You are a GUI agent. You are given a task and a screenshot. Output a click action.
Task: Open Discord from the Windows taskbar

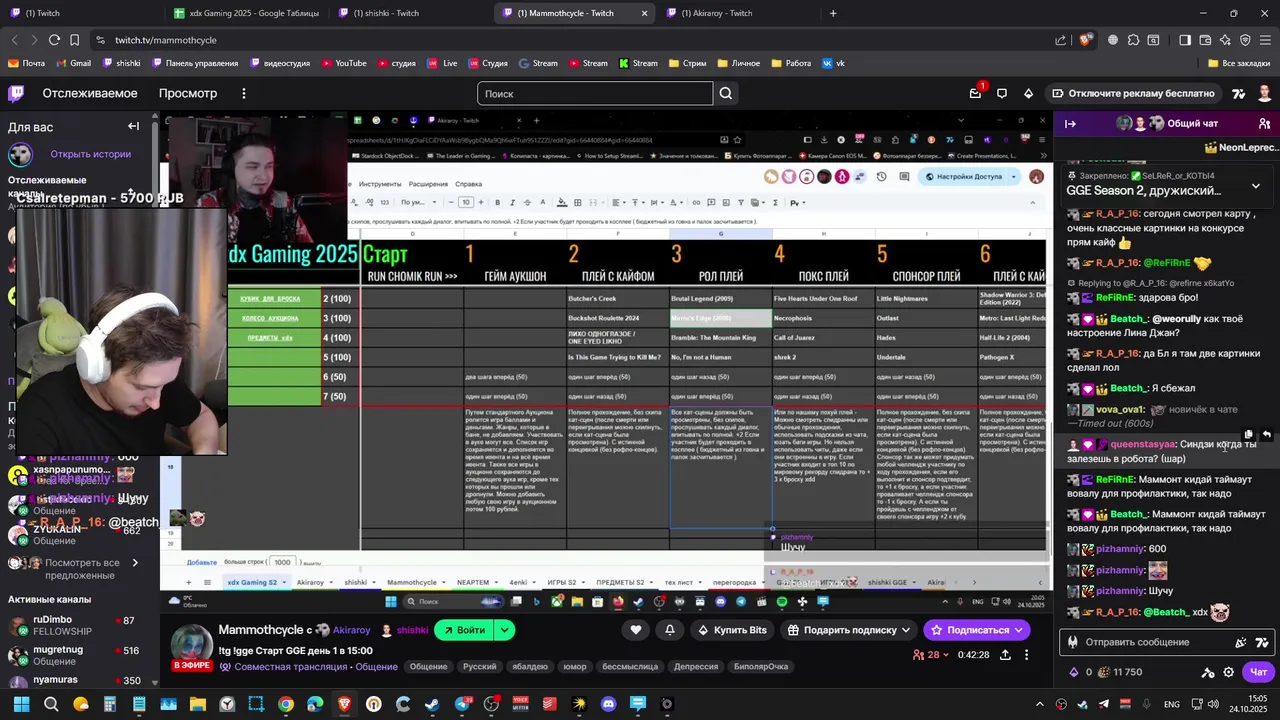(608, 704)
